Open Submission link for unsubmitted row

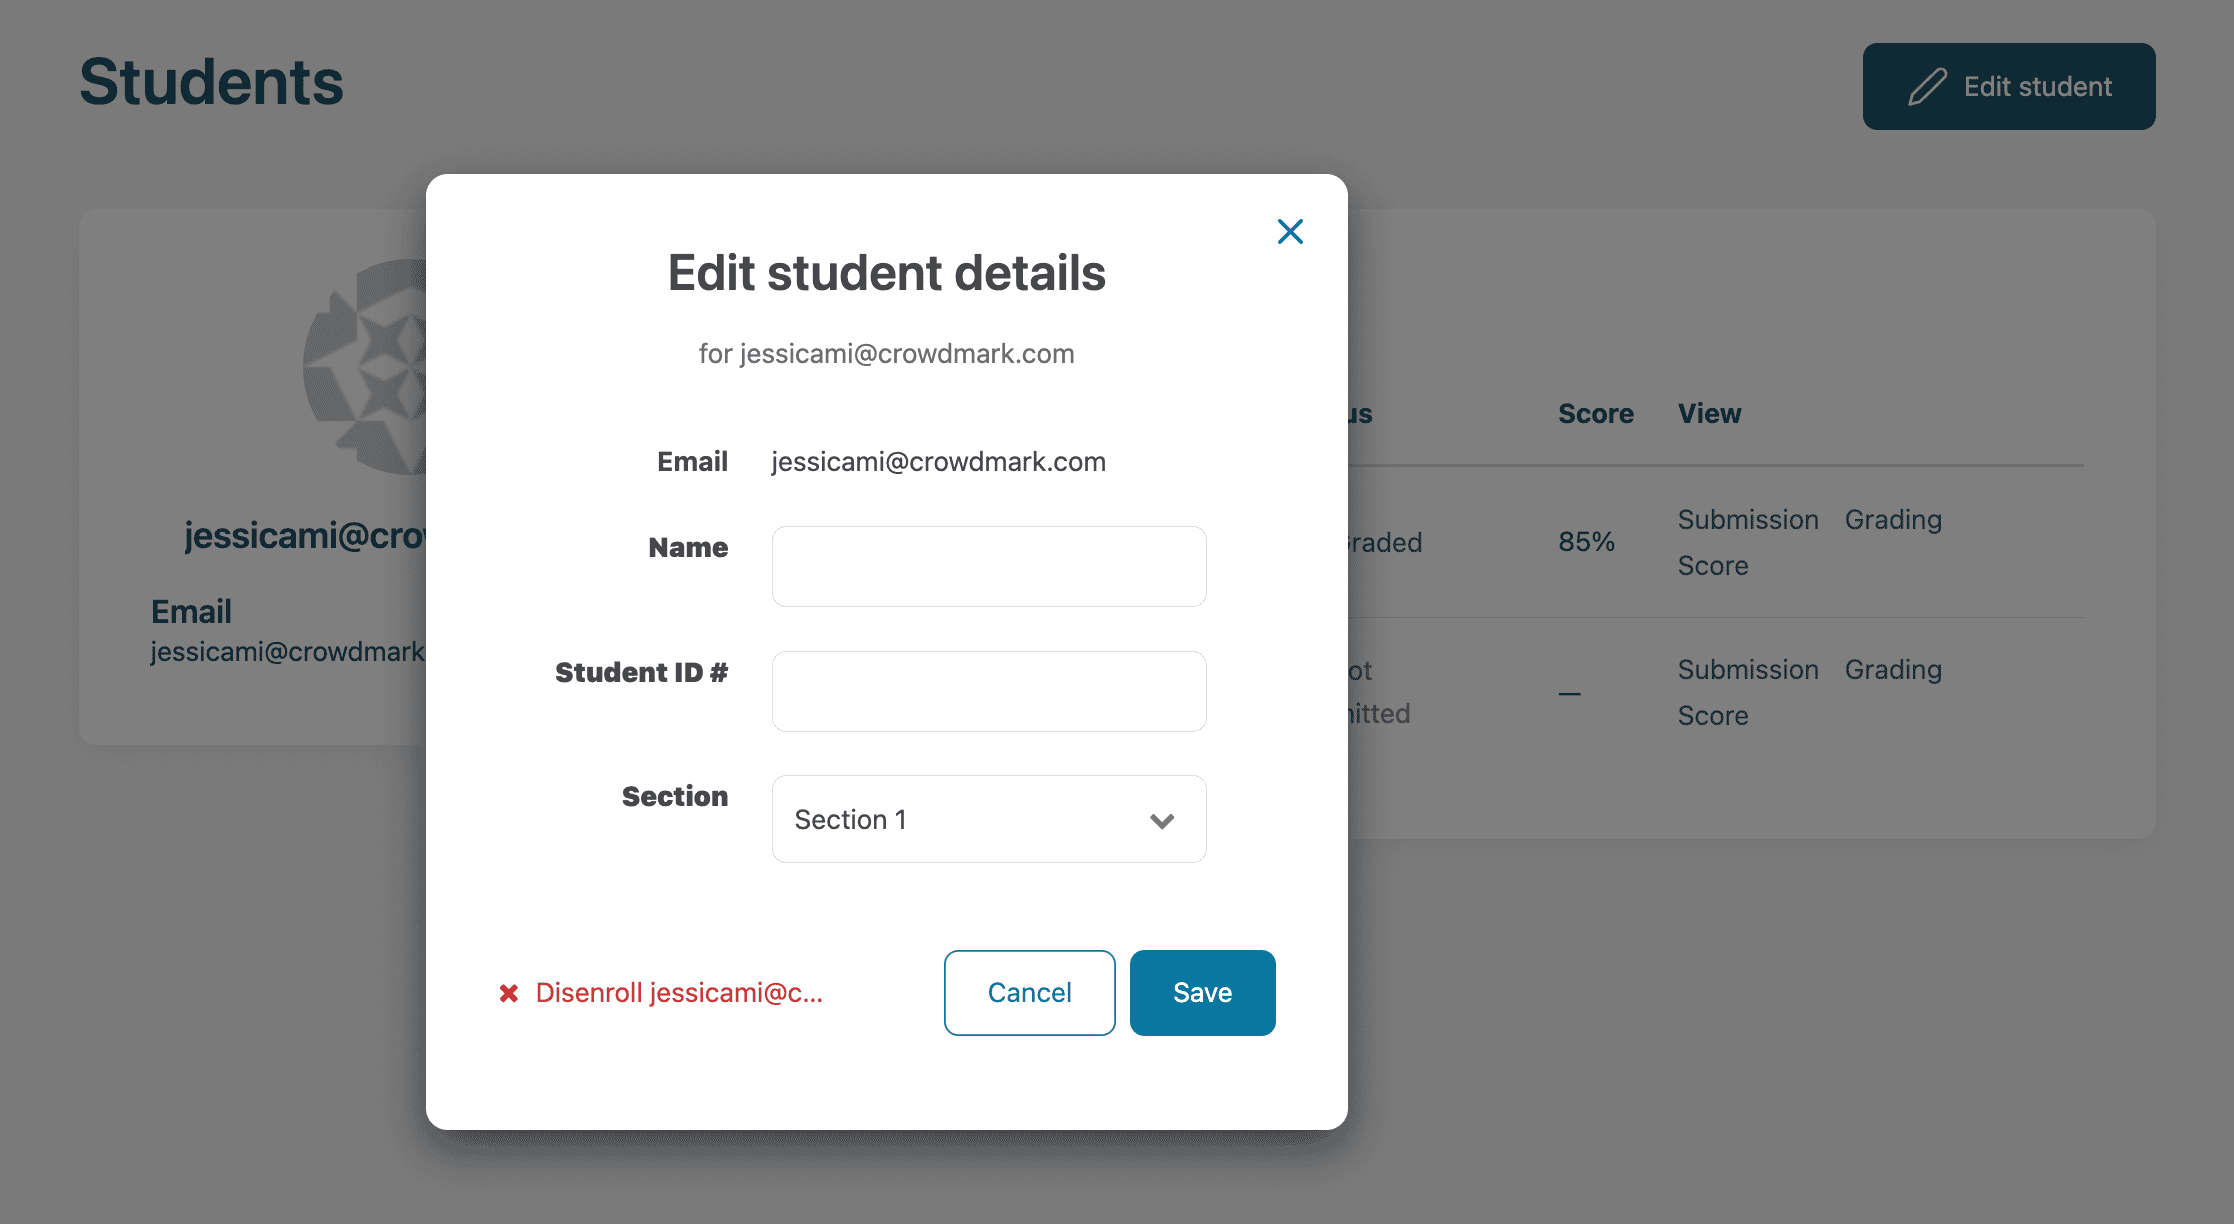tap(1748, 670)
